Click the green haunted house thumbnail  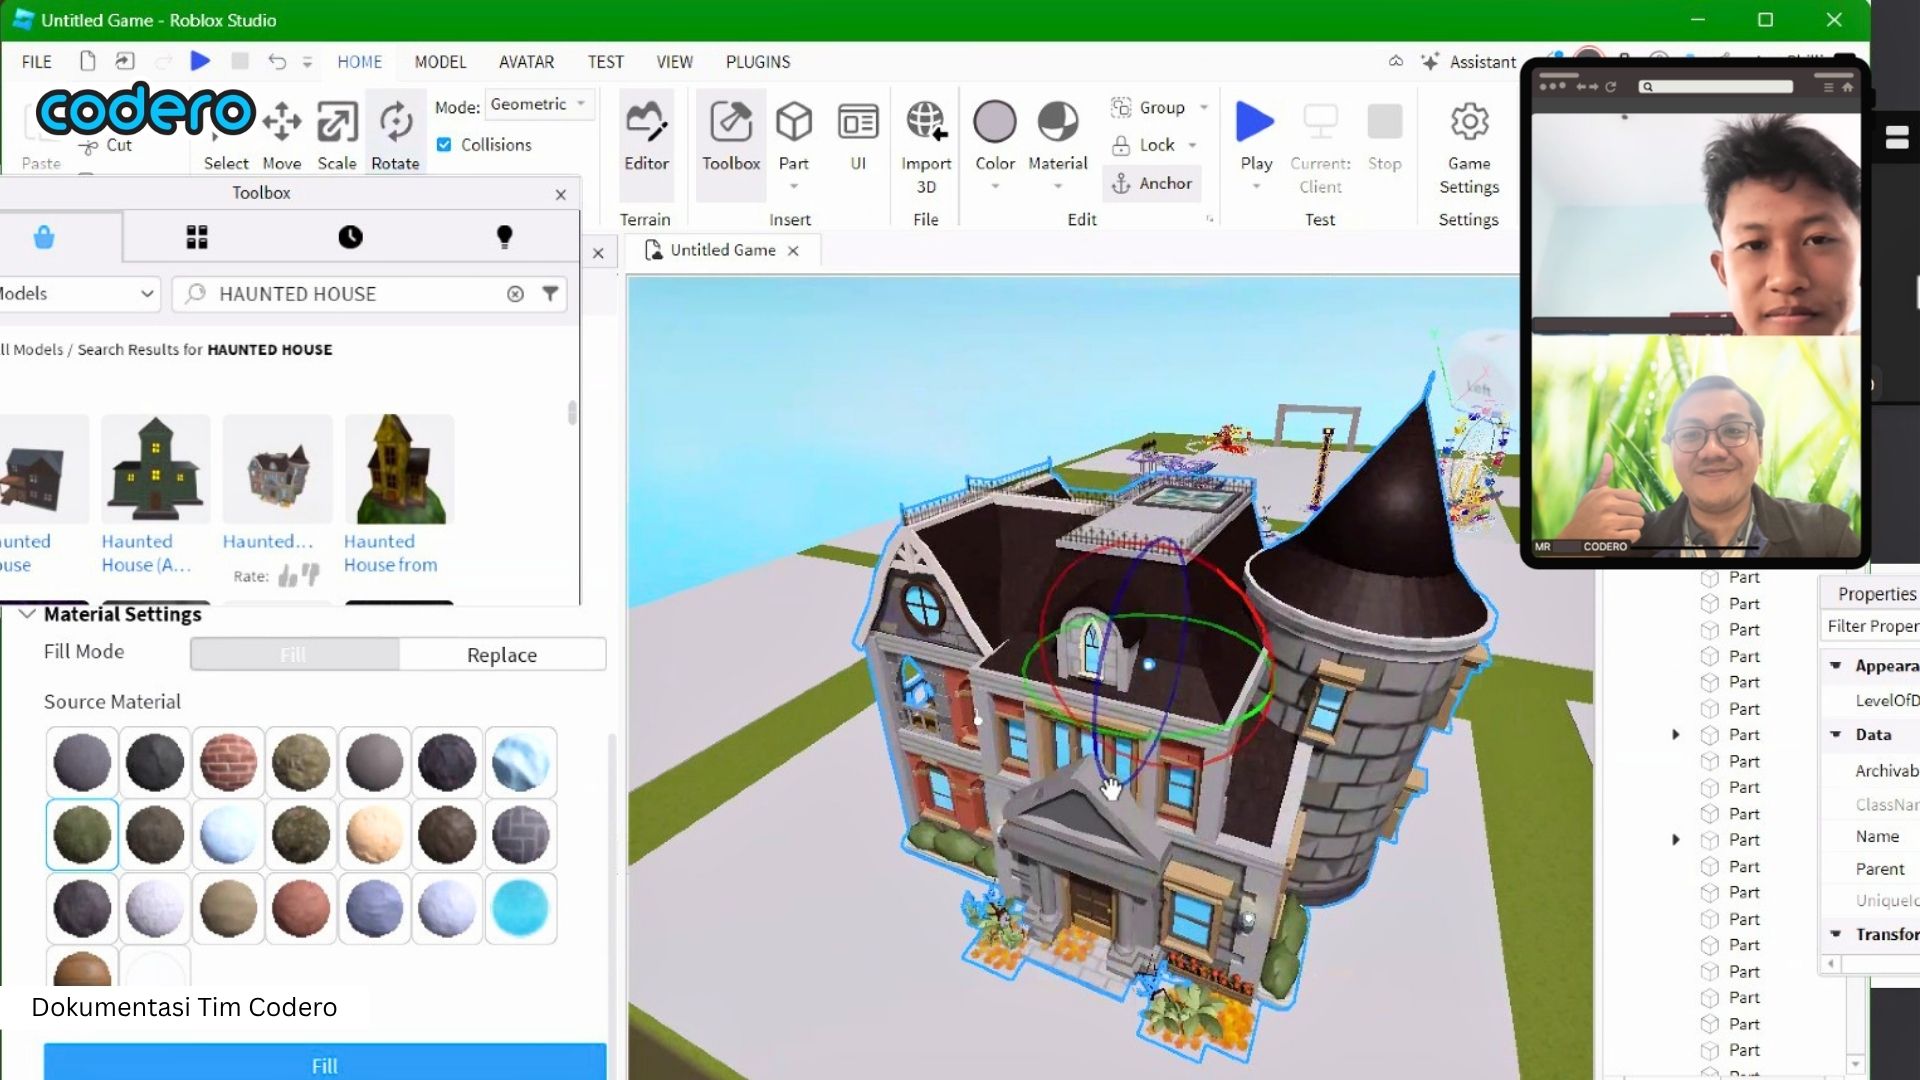(155, 469)
